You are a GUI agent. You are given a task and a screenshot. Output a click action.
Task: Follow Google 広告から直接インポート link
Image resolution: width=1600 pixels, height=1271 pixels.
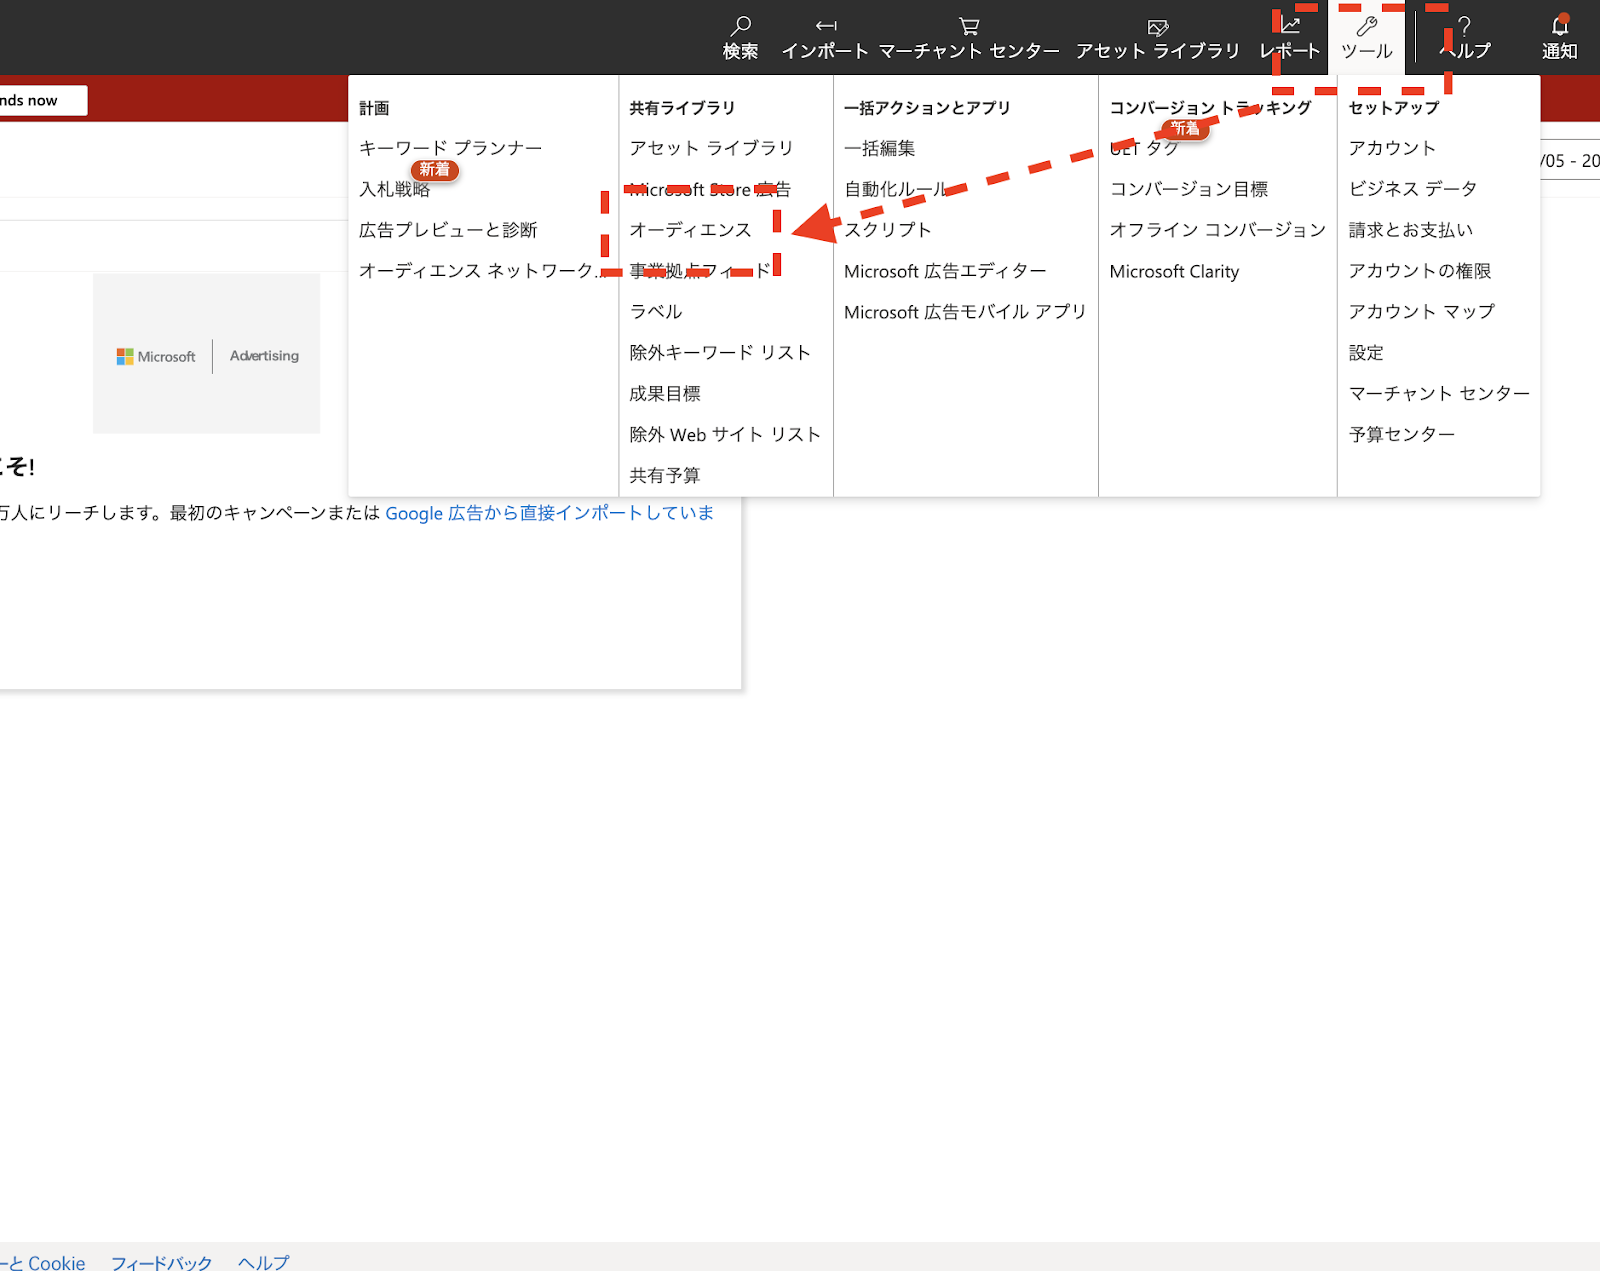click(550, 513)
